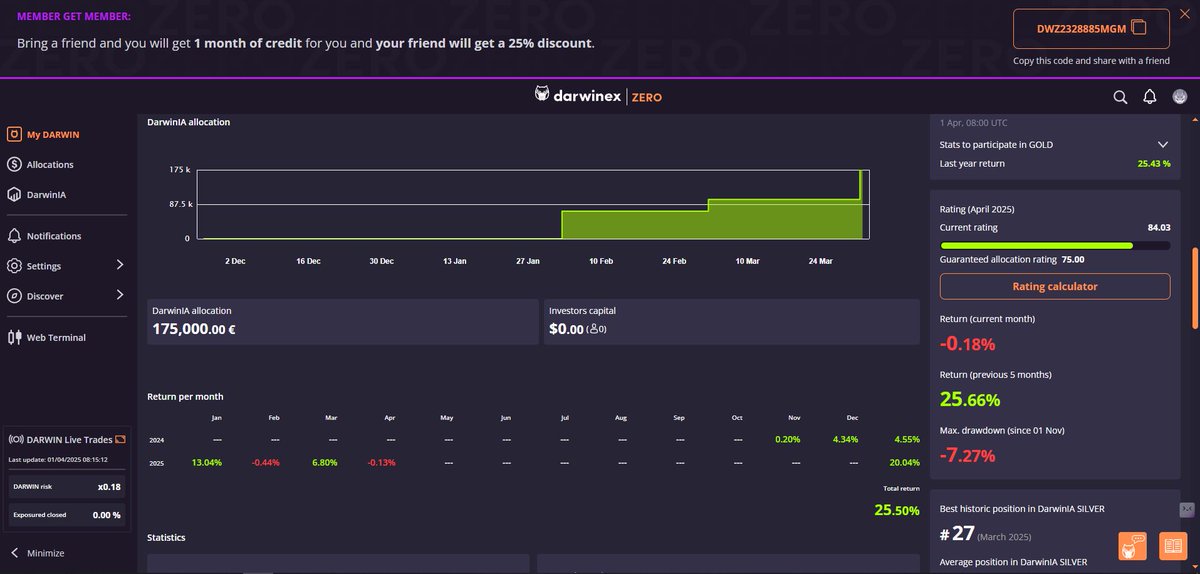Click the -0.18% current month return
The height and width of the screenshot is (574, 1200).
click(968, 344)
